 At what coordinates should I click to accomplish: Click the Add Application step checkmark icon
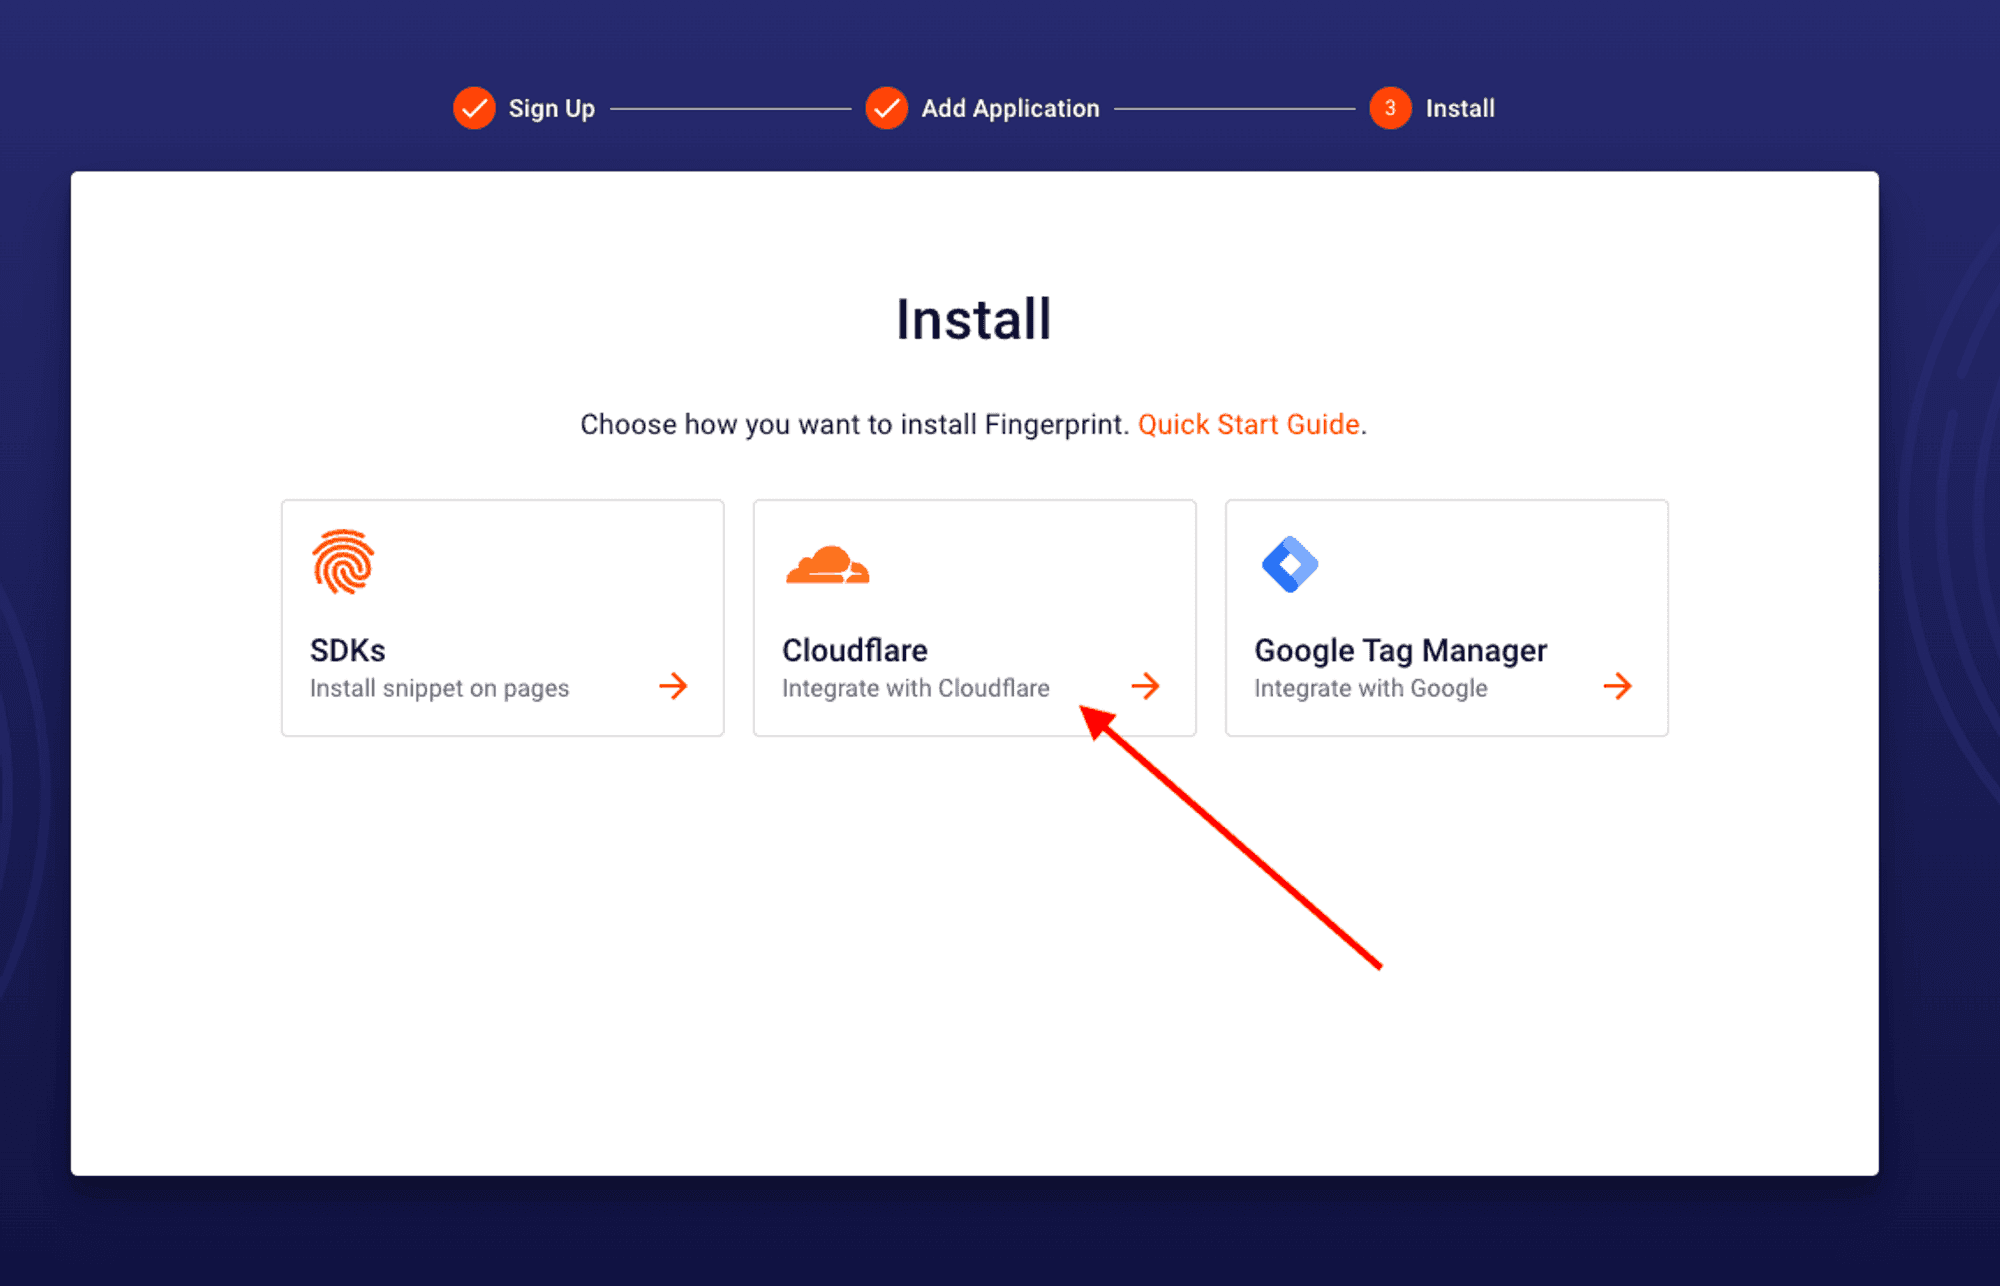click(886, 108)
